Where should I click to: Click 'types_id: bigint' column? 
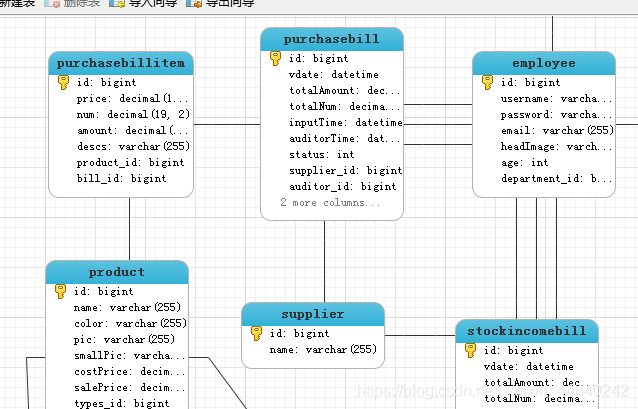pyautogui.click(x=121, y=404)
